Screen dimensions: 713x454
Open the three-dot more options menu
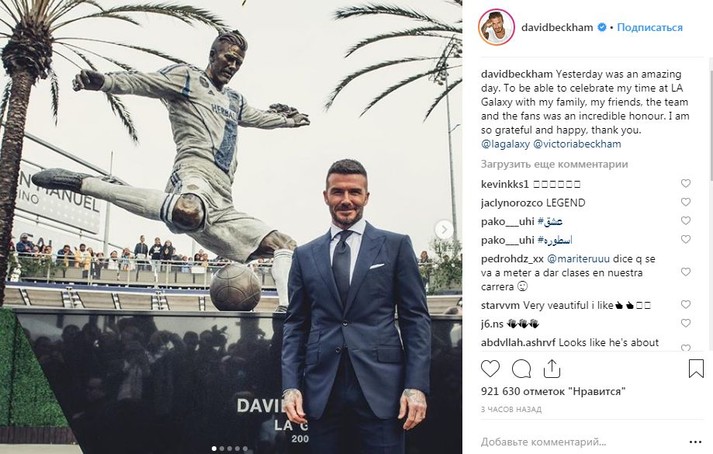tap(695, 442)
